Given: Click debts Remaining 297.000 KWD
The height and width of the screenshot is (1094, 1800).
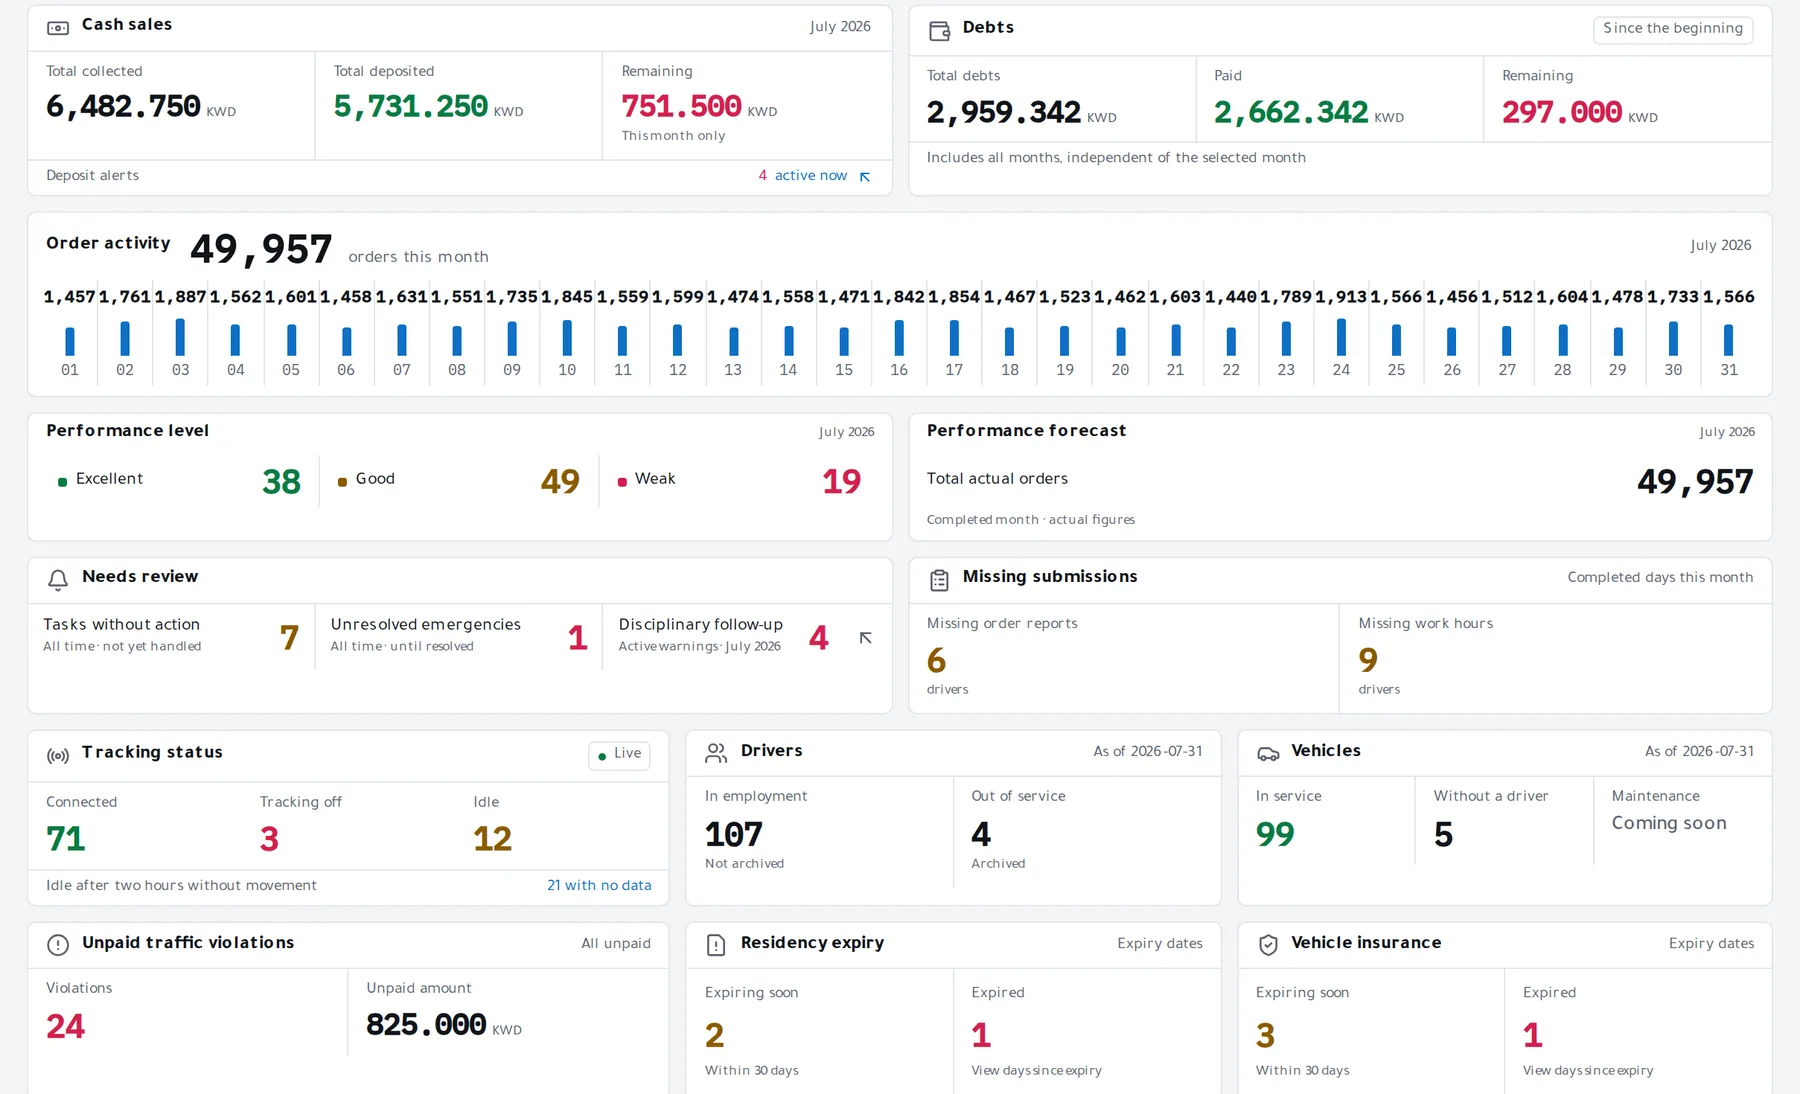Looking at the screenshot, I should point(1580,113).
